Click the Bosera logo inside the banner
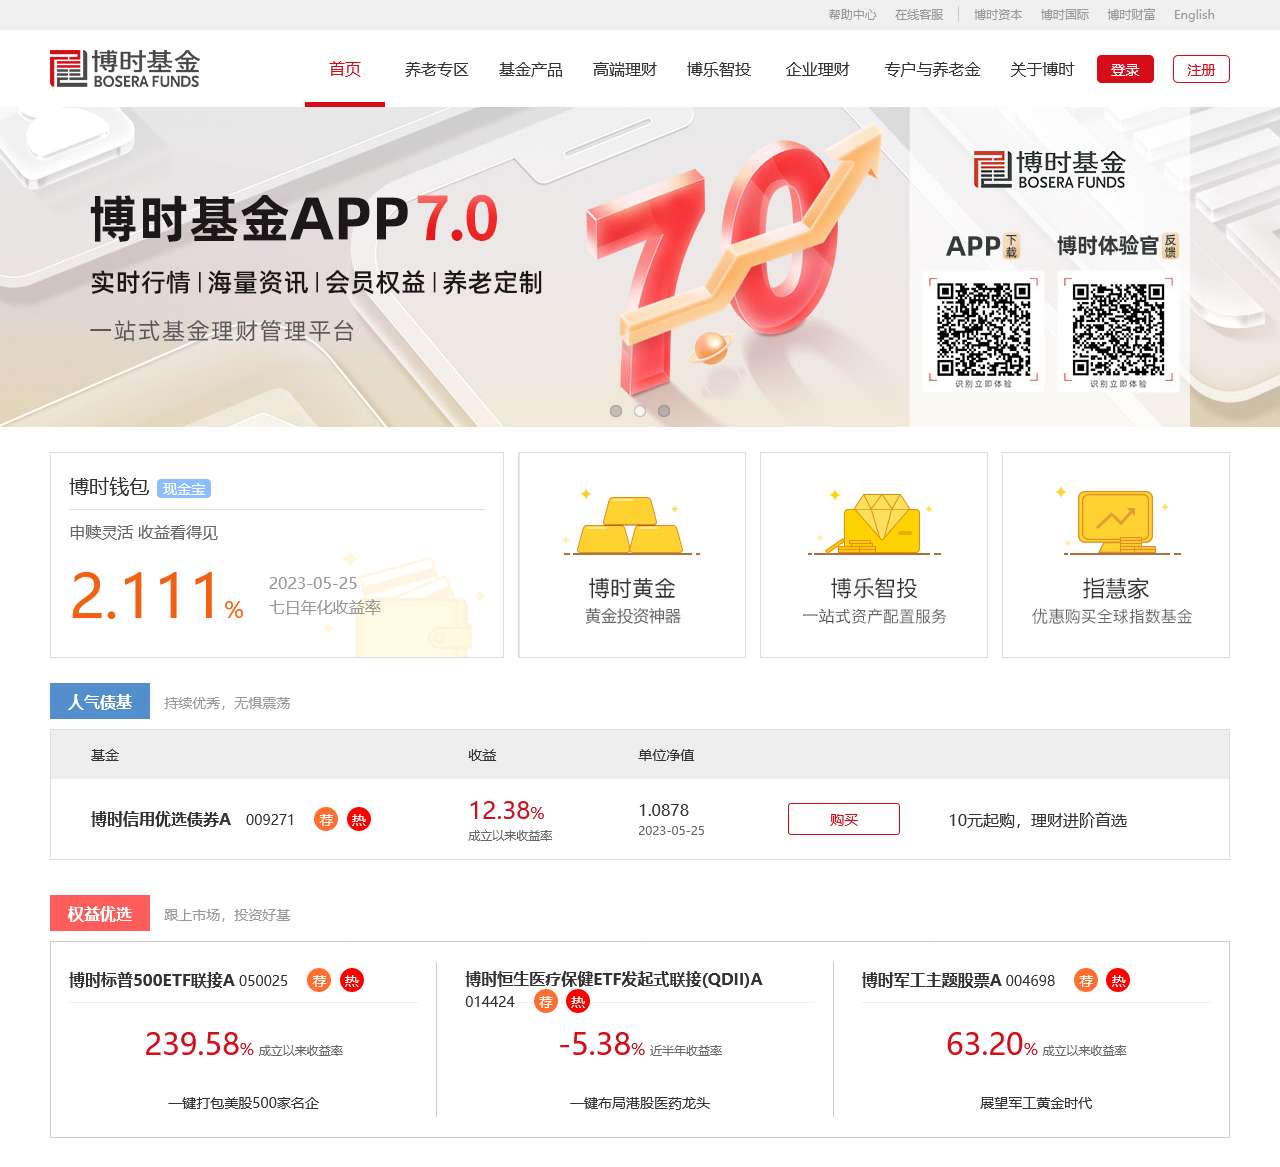The image size is (1280, 1167). point(1049,170)
